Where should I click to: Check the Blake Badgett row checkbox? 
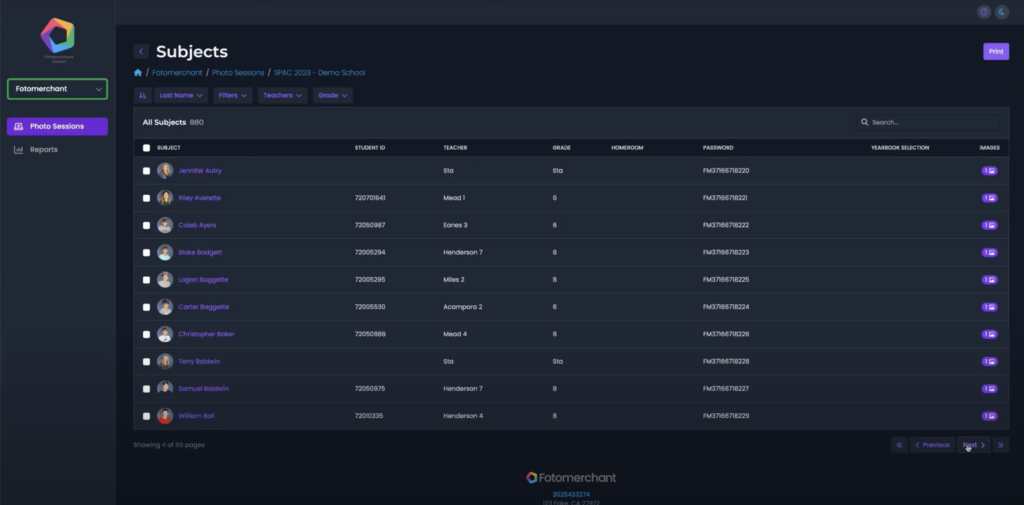[146, 253]
